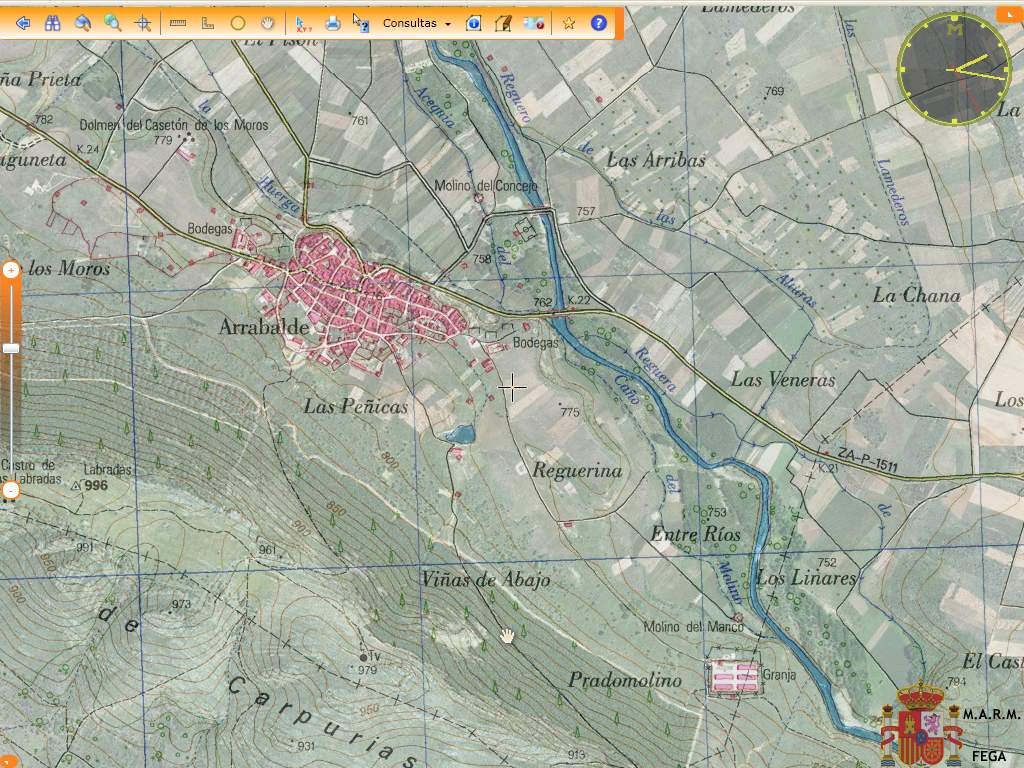Zoom in with the plus button

tap(11, 270)
